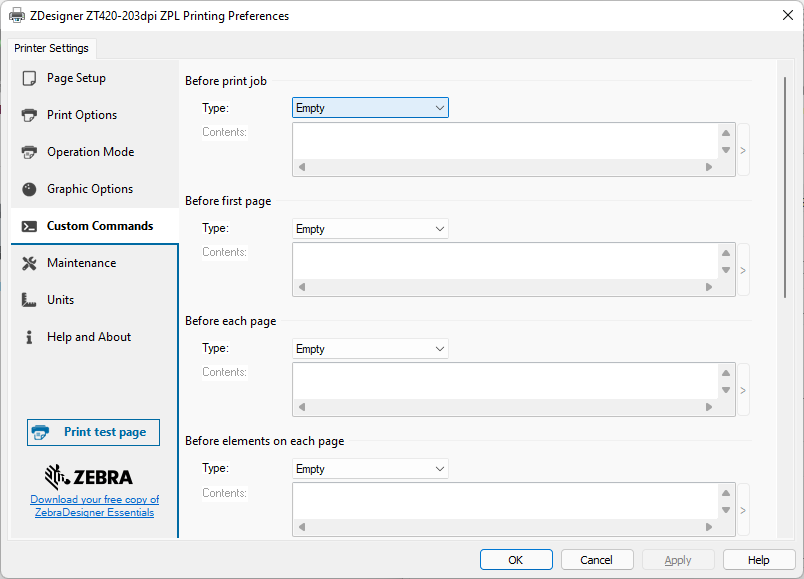Click the Graphic Options palette icon
This screenshot has height=579, width=804.
tap(29, 189)
